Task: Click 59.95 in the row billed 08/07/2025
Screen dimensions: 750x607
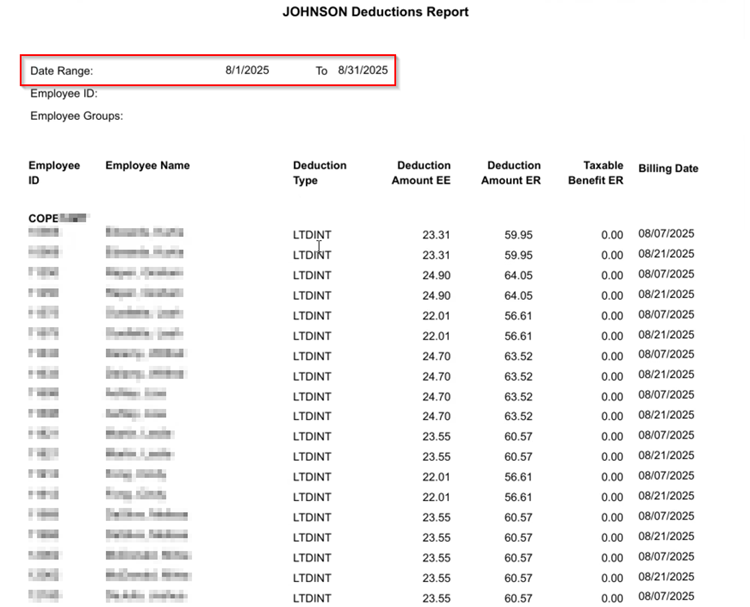Action: click(x=518, y=235)
